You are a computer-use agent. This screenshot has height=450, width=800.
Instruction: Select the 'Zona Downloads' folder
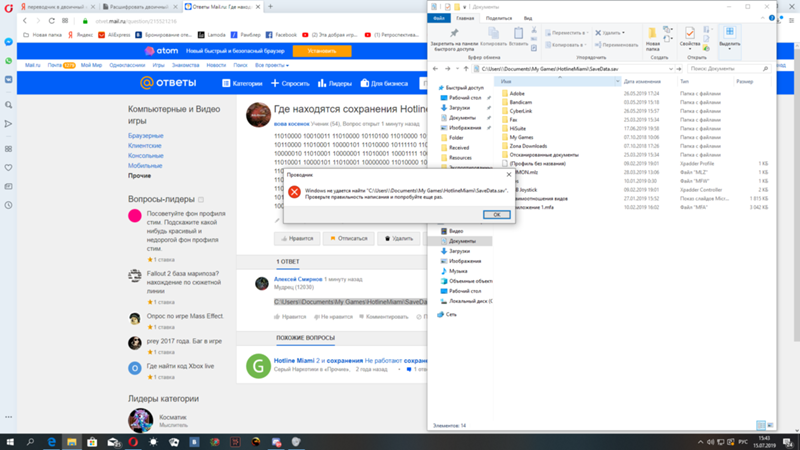tap(528, 146)
